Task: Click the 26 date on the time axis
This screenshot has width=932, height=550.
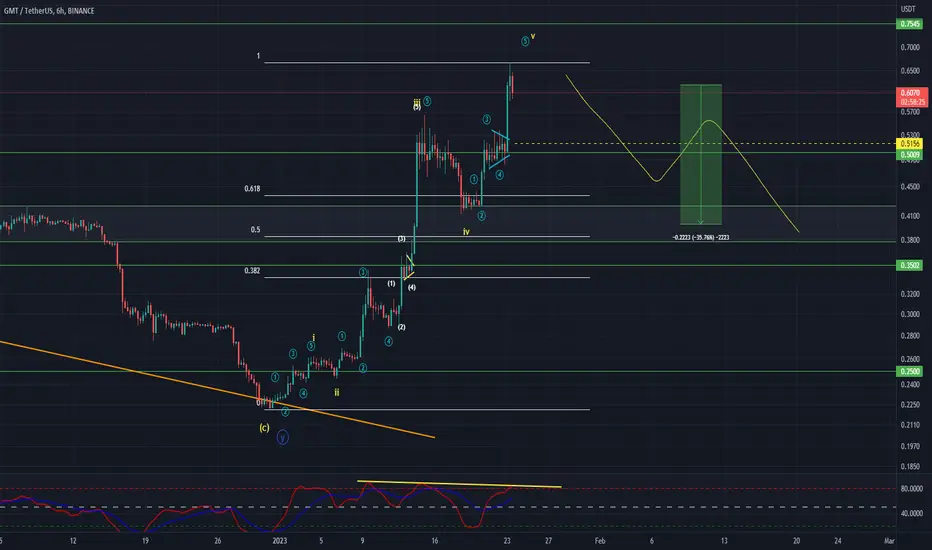Action: 218,540
